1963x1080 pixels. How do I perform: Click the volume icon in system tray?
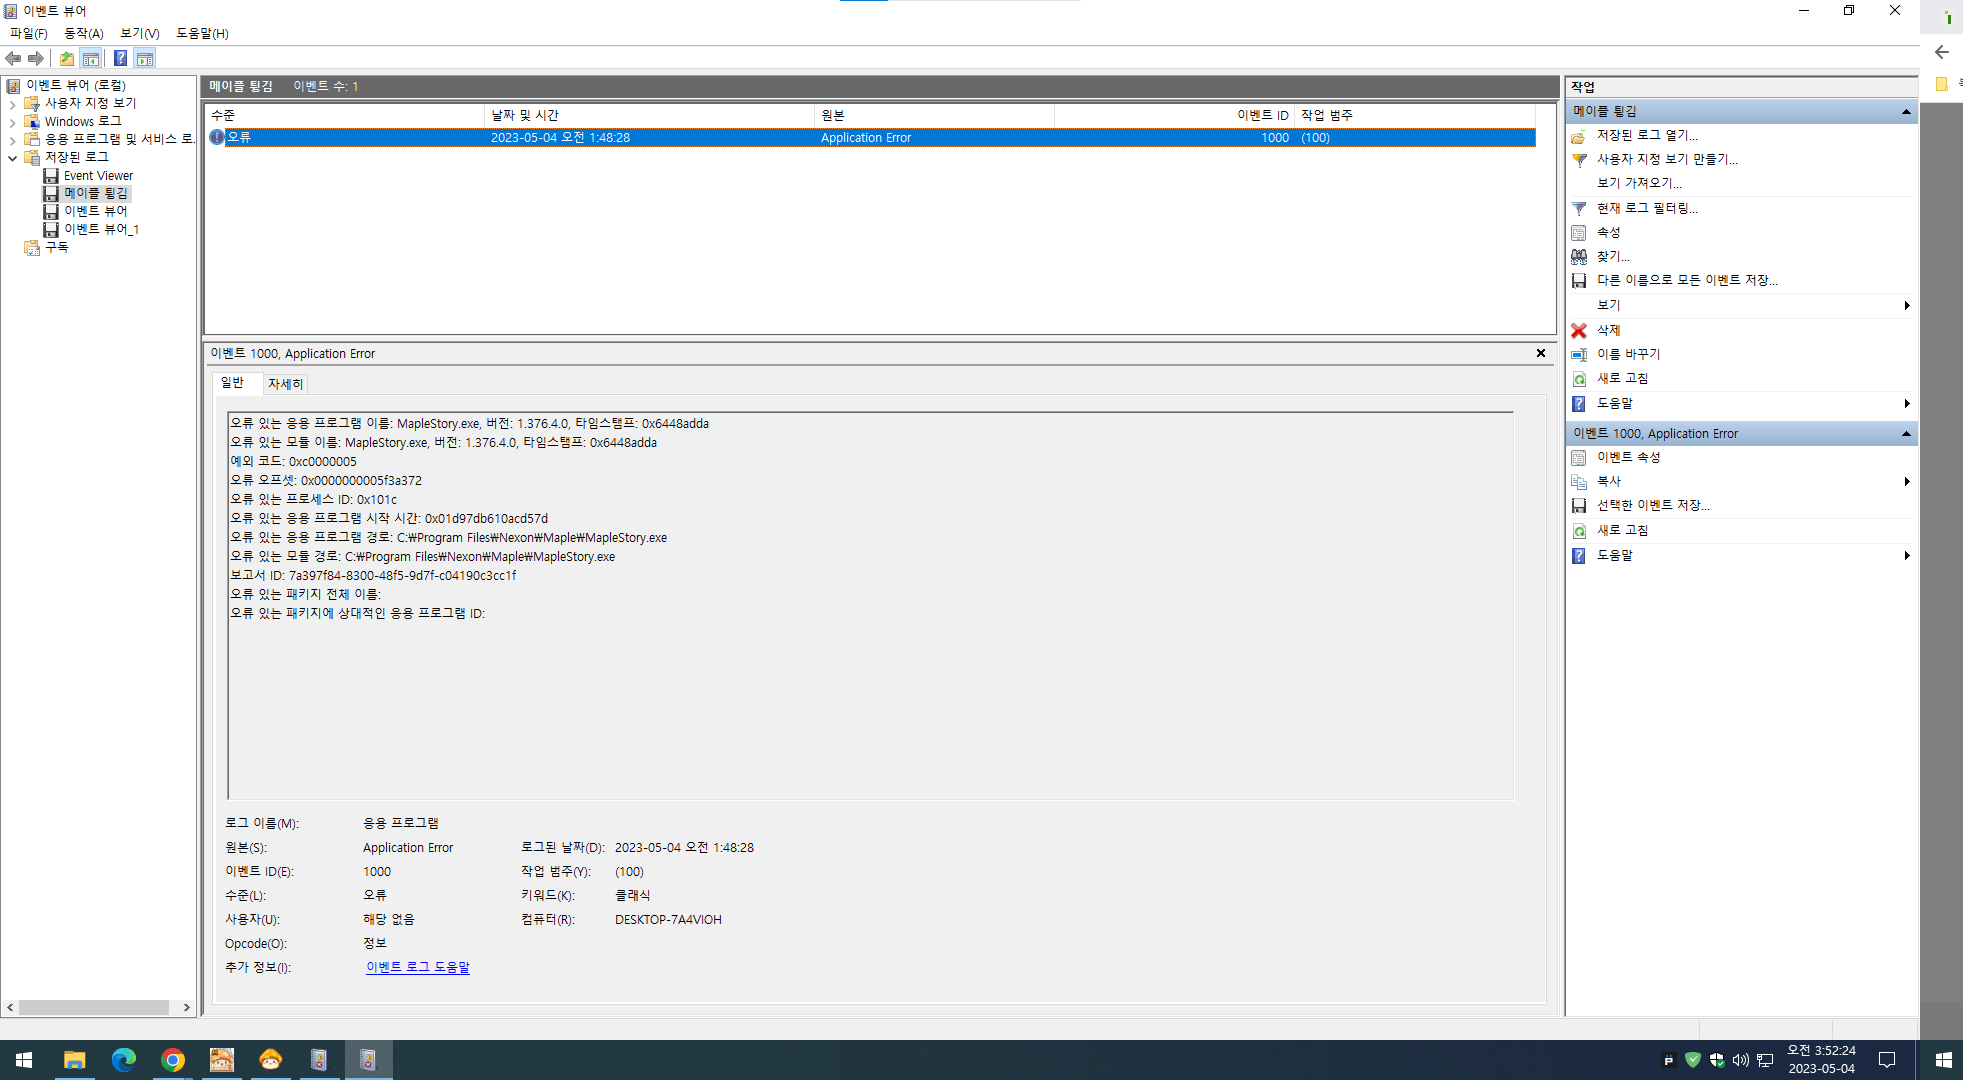[x=1741, y=1060]
